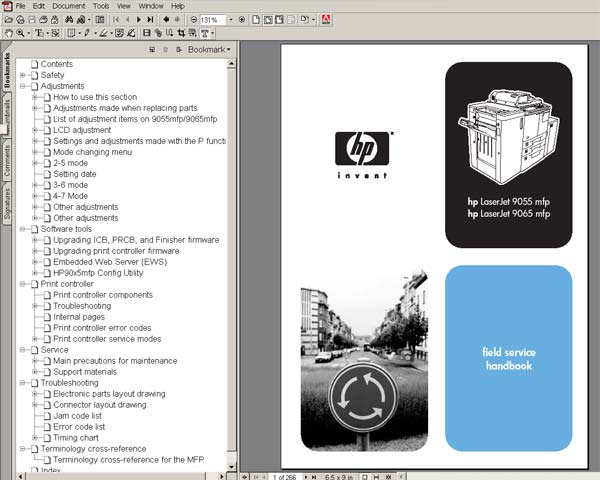Set view to Actual Size page icon
The height and width of the screenshot is (480, 600).
[256, 20]
